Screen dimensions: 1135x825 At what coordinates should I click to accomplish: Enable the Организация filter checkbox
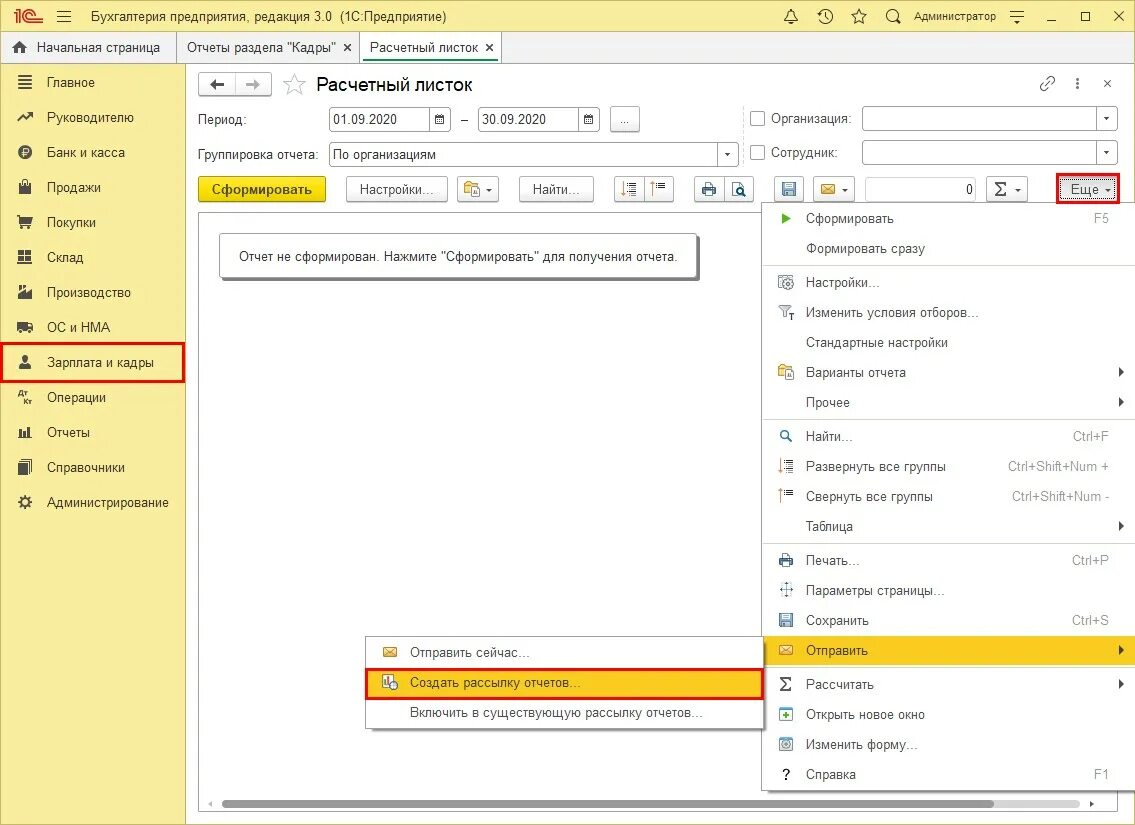757,118
